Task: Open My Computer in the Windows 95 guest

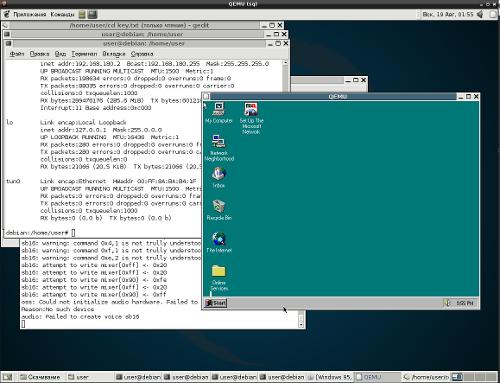Action: [218, 113]
